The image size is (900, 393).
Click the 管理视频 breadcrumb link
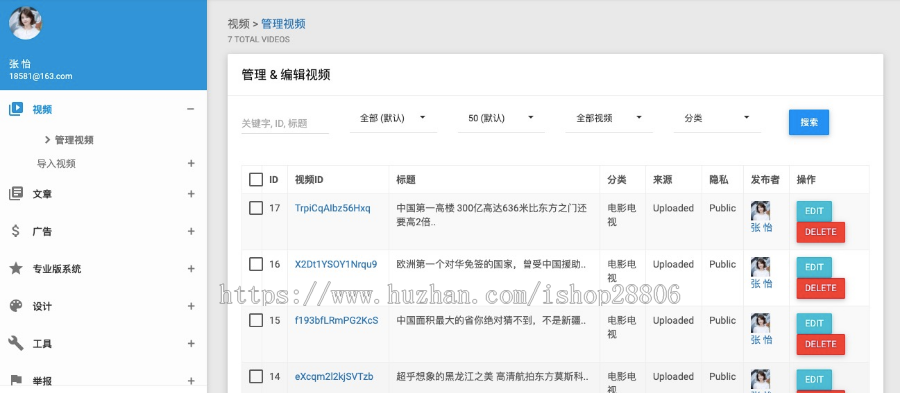(284, 24)
